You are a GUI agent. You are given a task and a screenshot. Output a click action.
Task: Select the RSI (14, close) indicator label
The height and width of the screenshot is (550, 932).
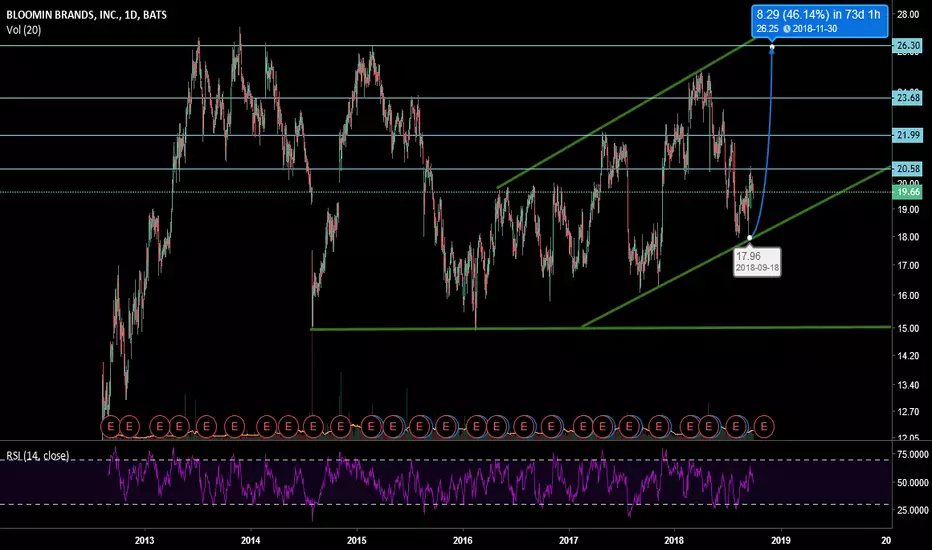point(37,455)
